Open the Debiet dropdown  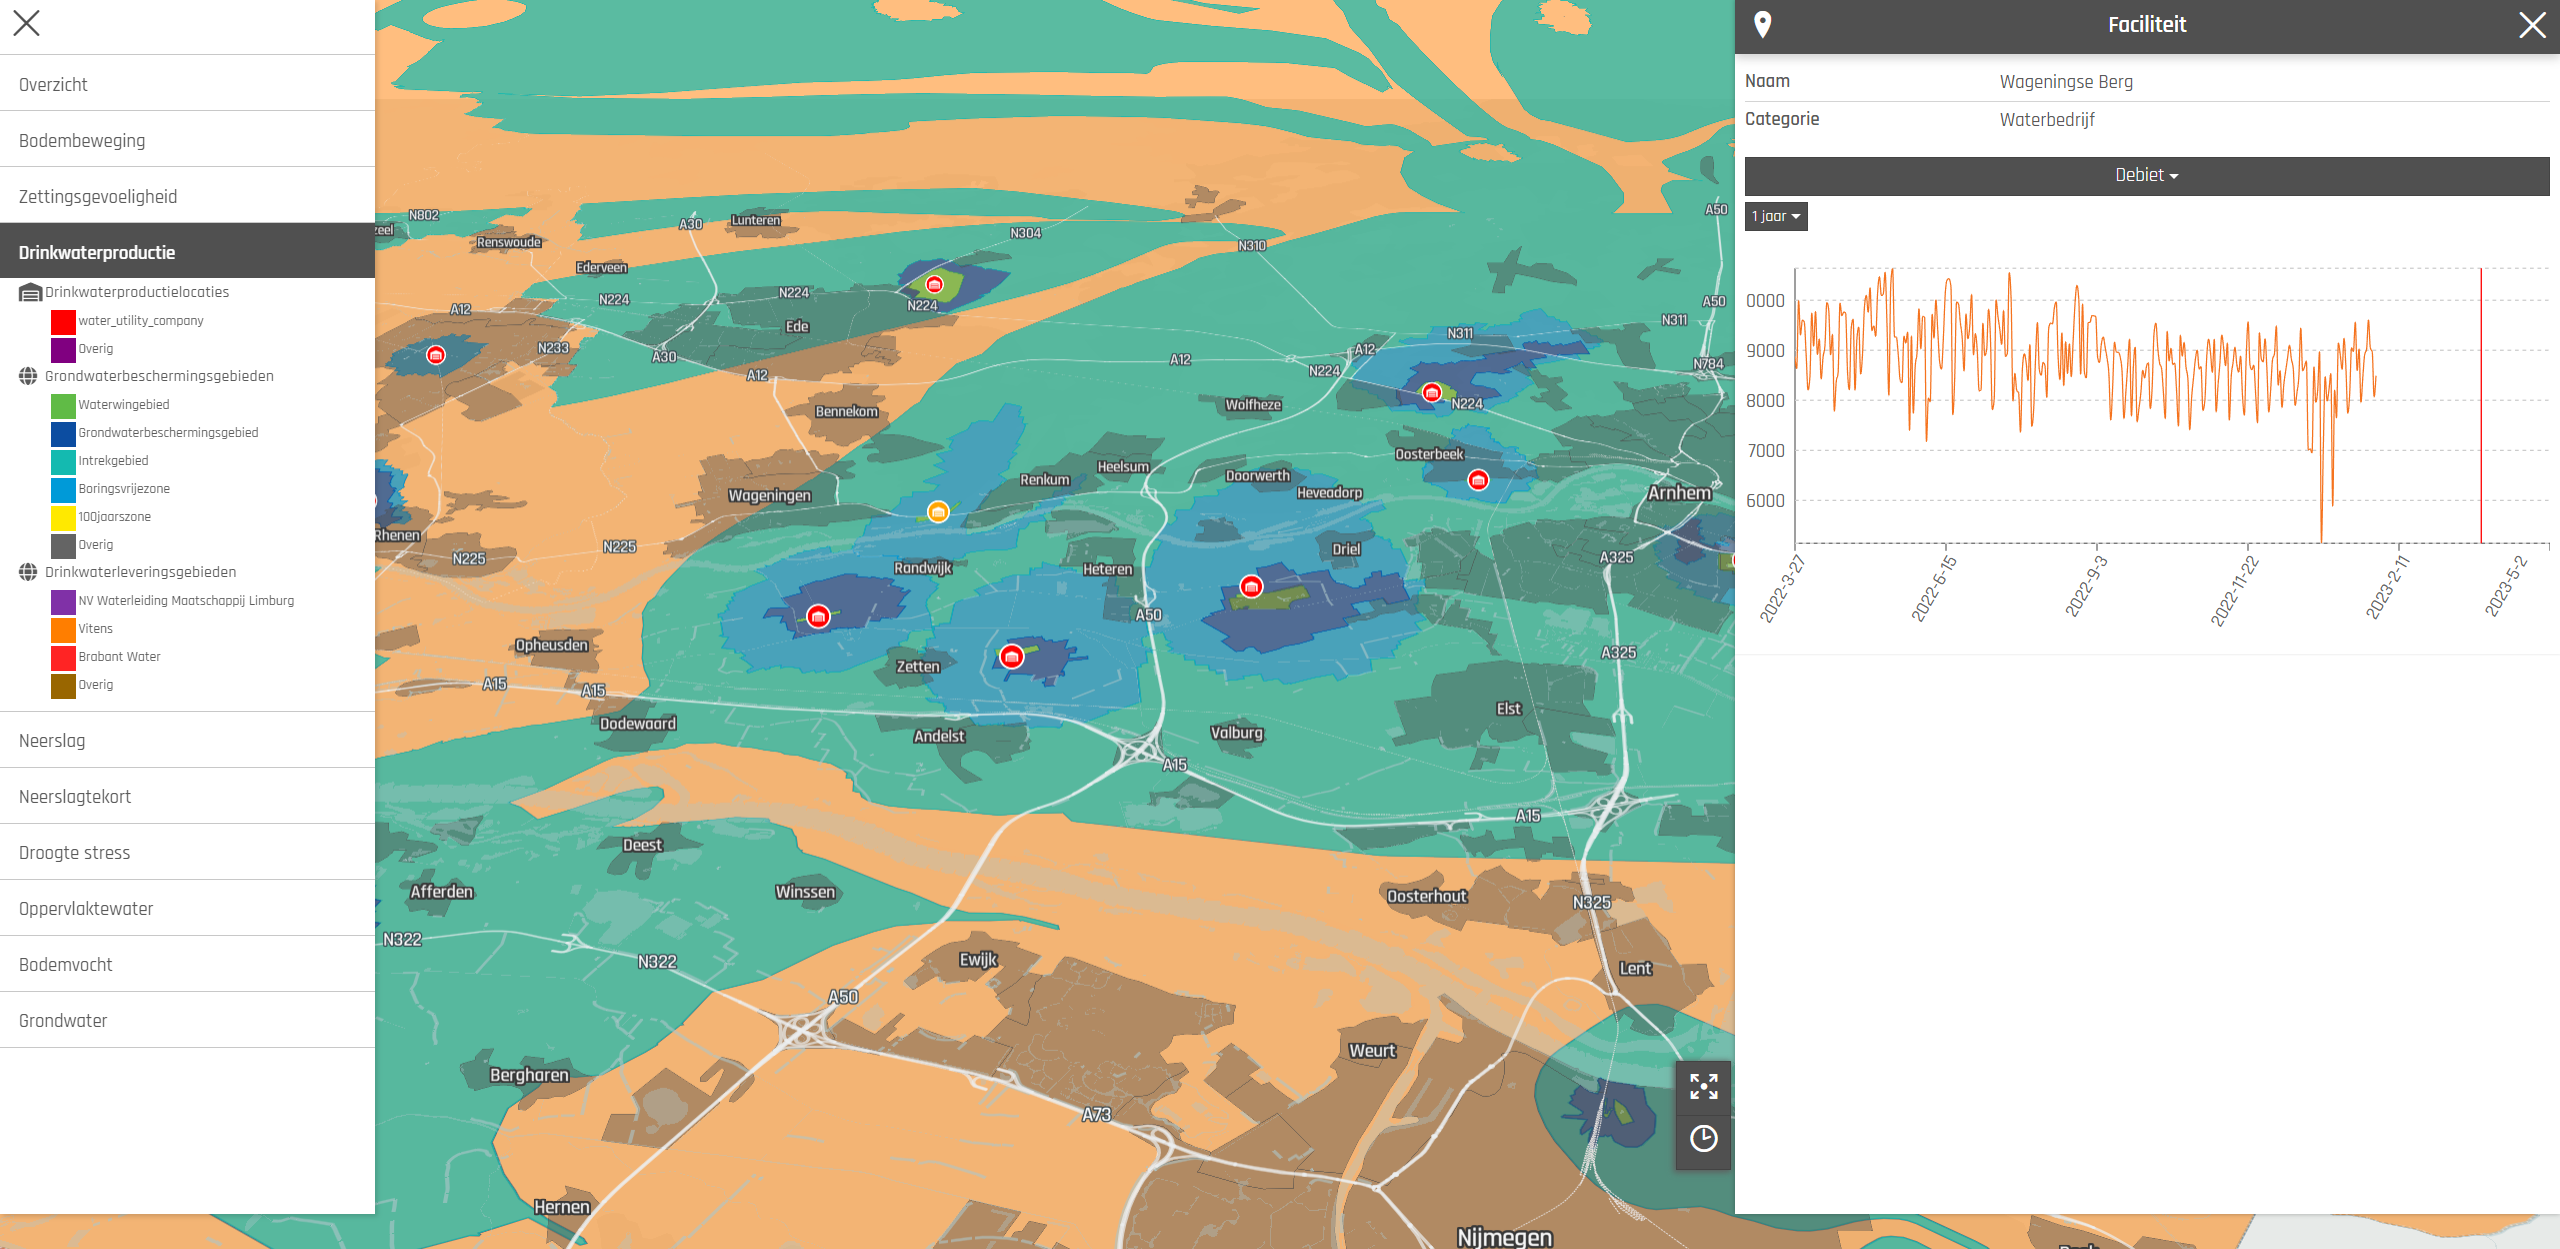[x=2146, y=175]
